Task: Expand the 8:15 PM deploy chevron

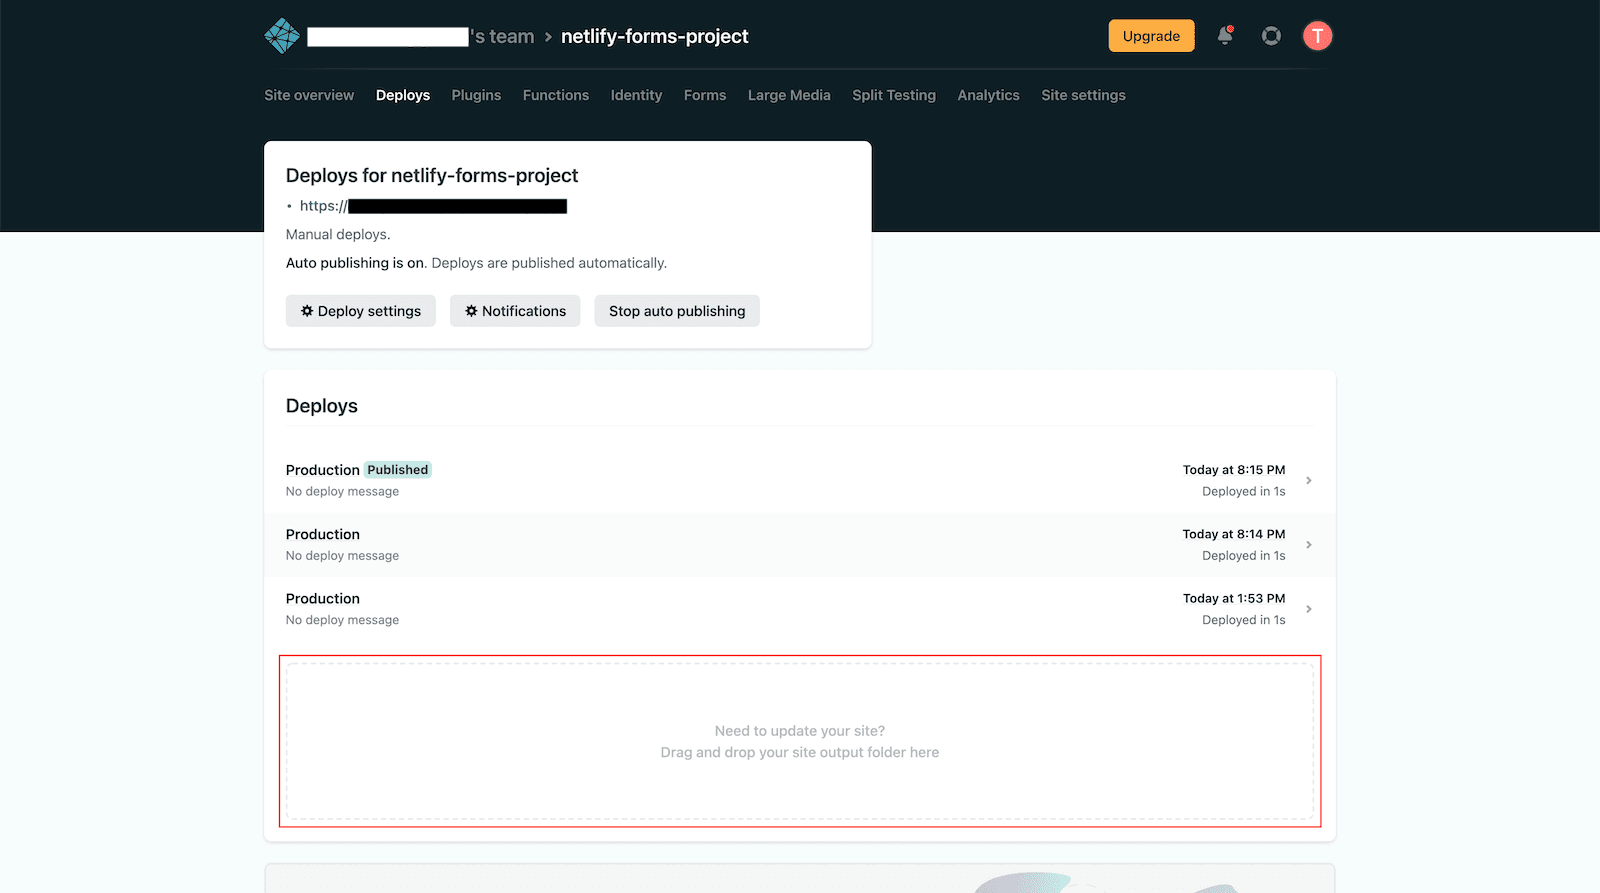Action: tap(1308, 480)
